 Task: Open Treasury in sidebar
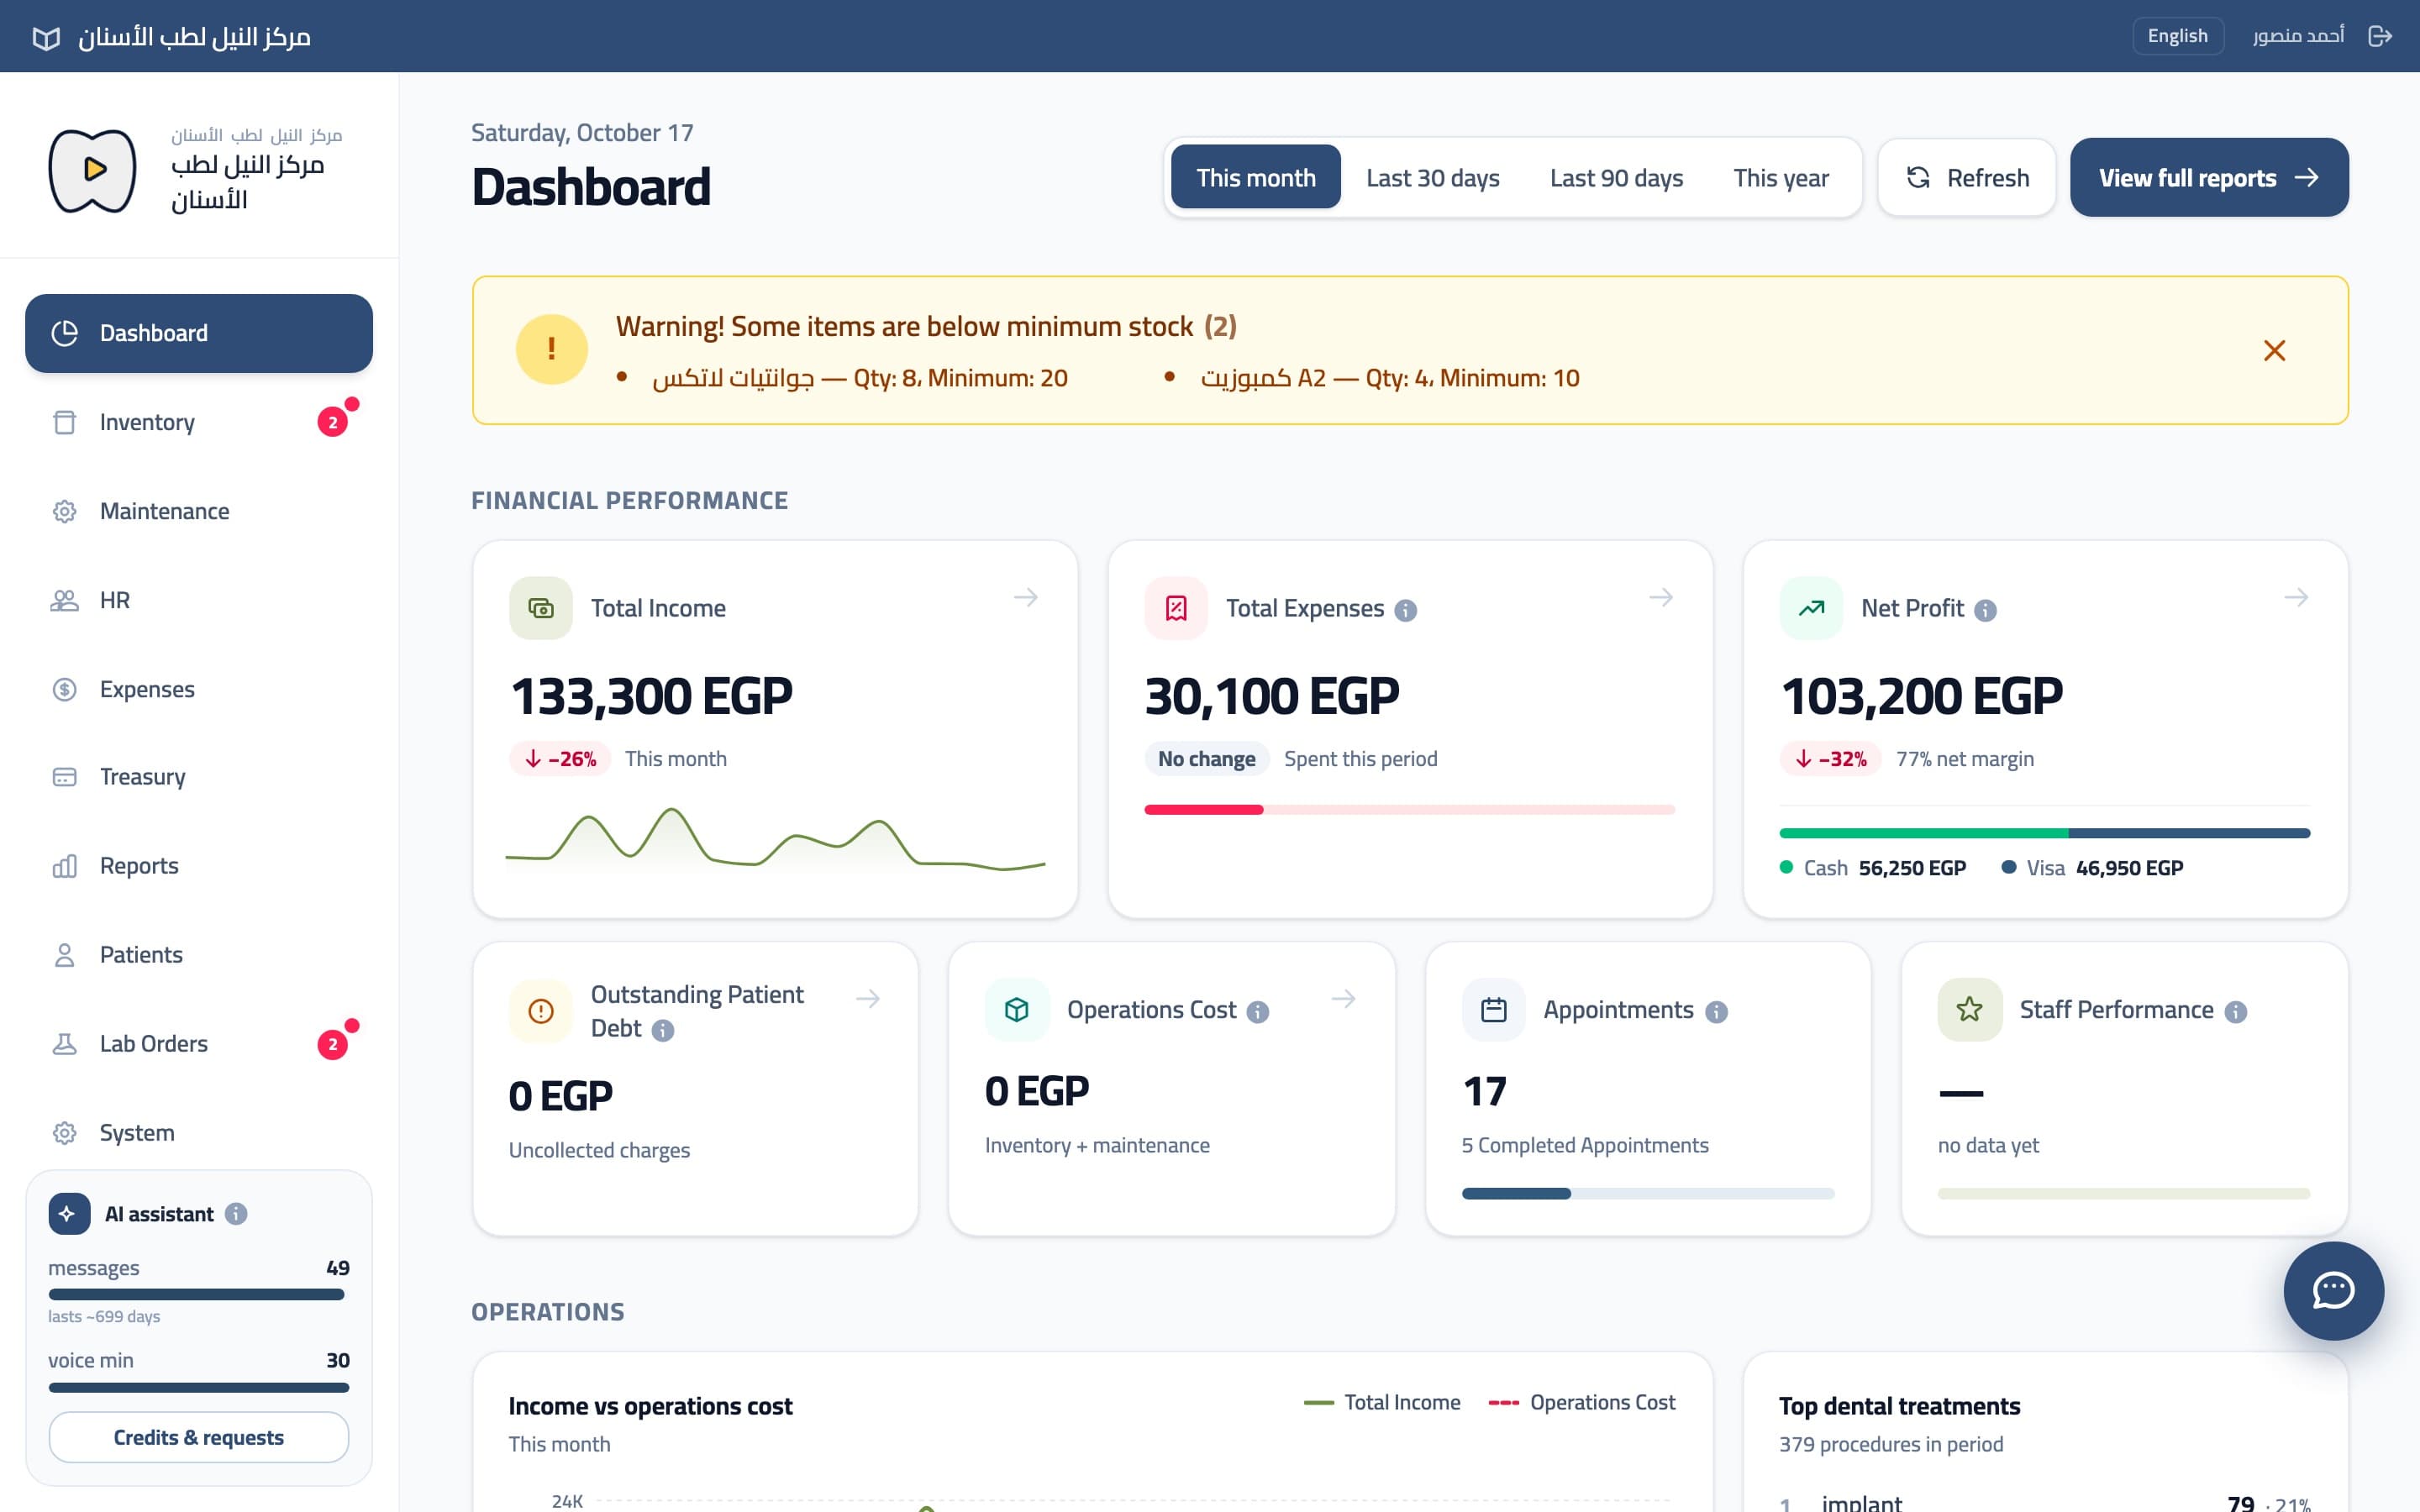(x=198, y=777)
